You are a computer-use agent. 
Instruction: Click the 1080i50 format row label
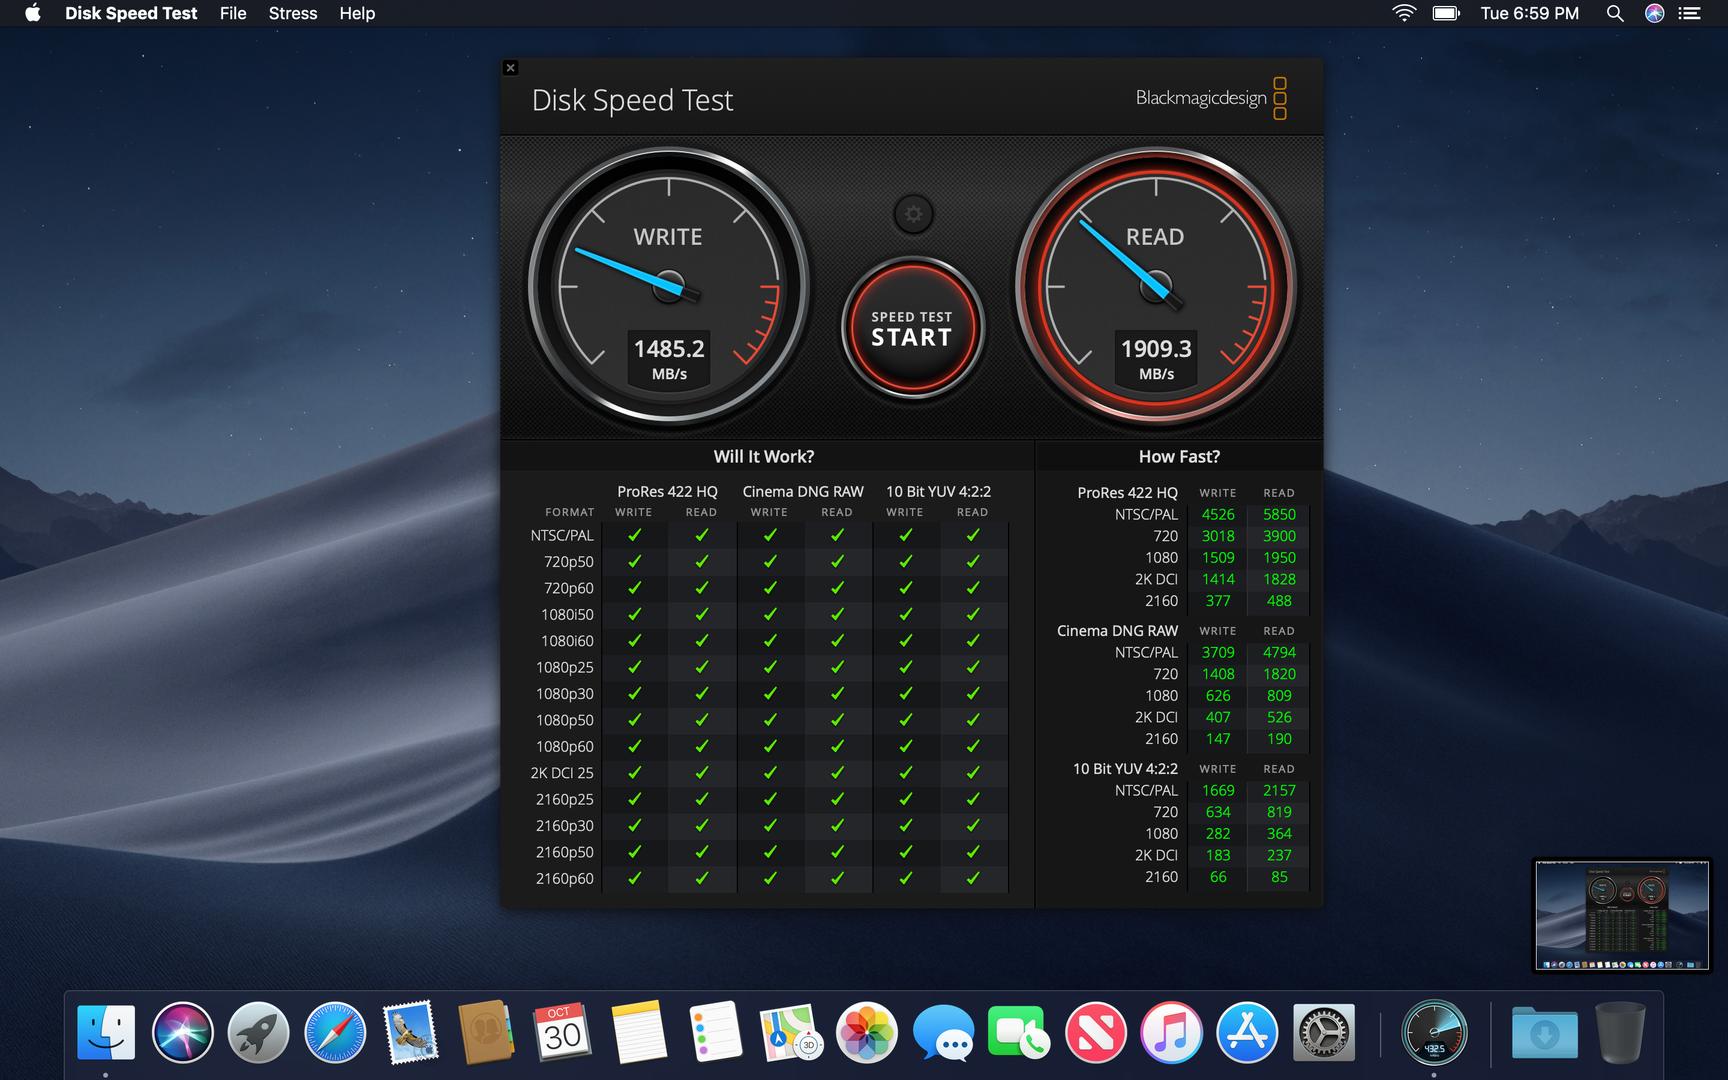click(567, 614)
